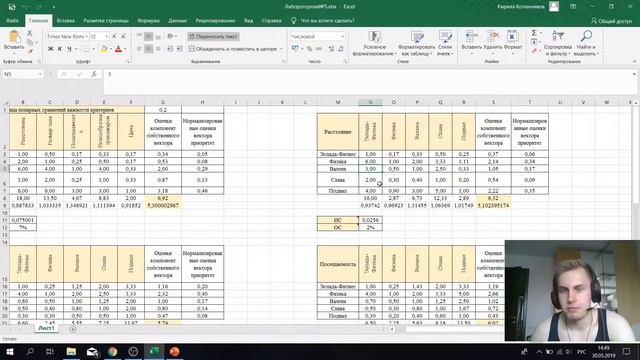Toggle Align Left horizontal alignment
This screenshot has width=640, height=360.
[x=139, y=49]
